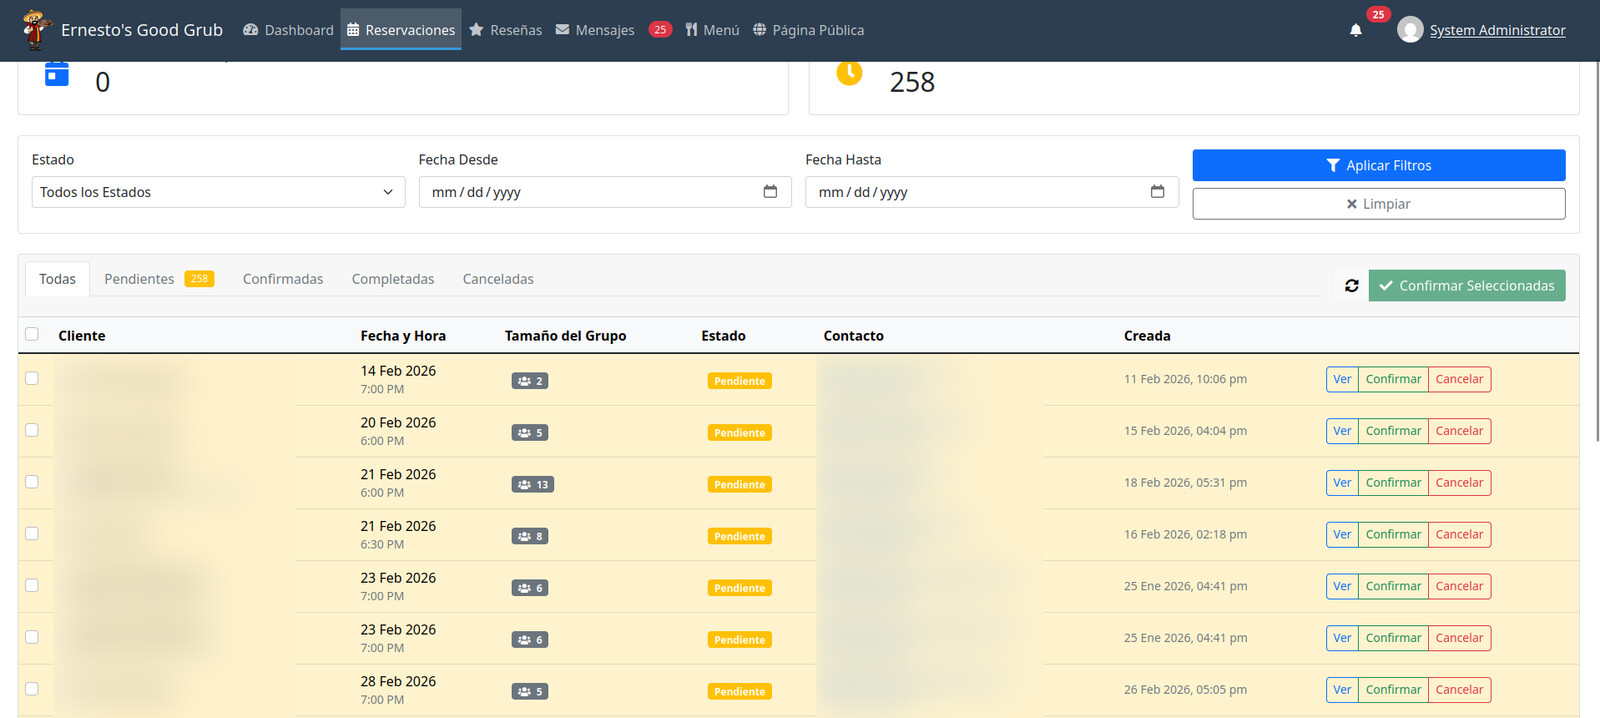Image resolution: width=1600 pixels, height=718 pixels.
Task: Toggle the select-all header checkbox
Action: click(x=32, y=334)
